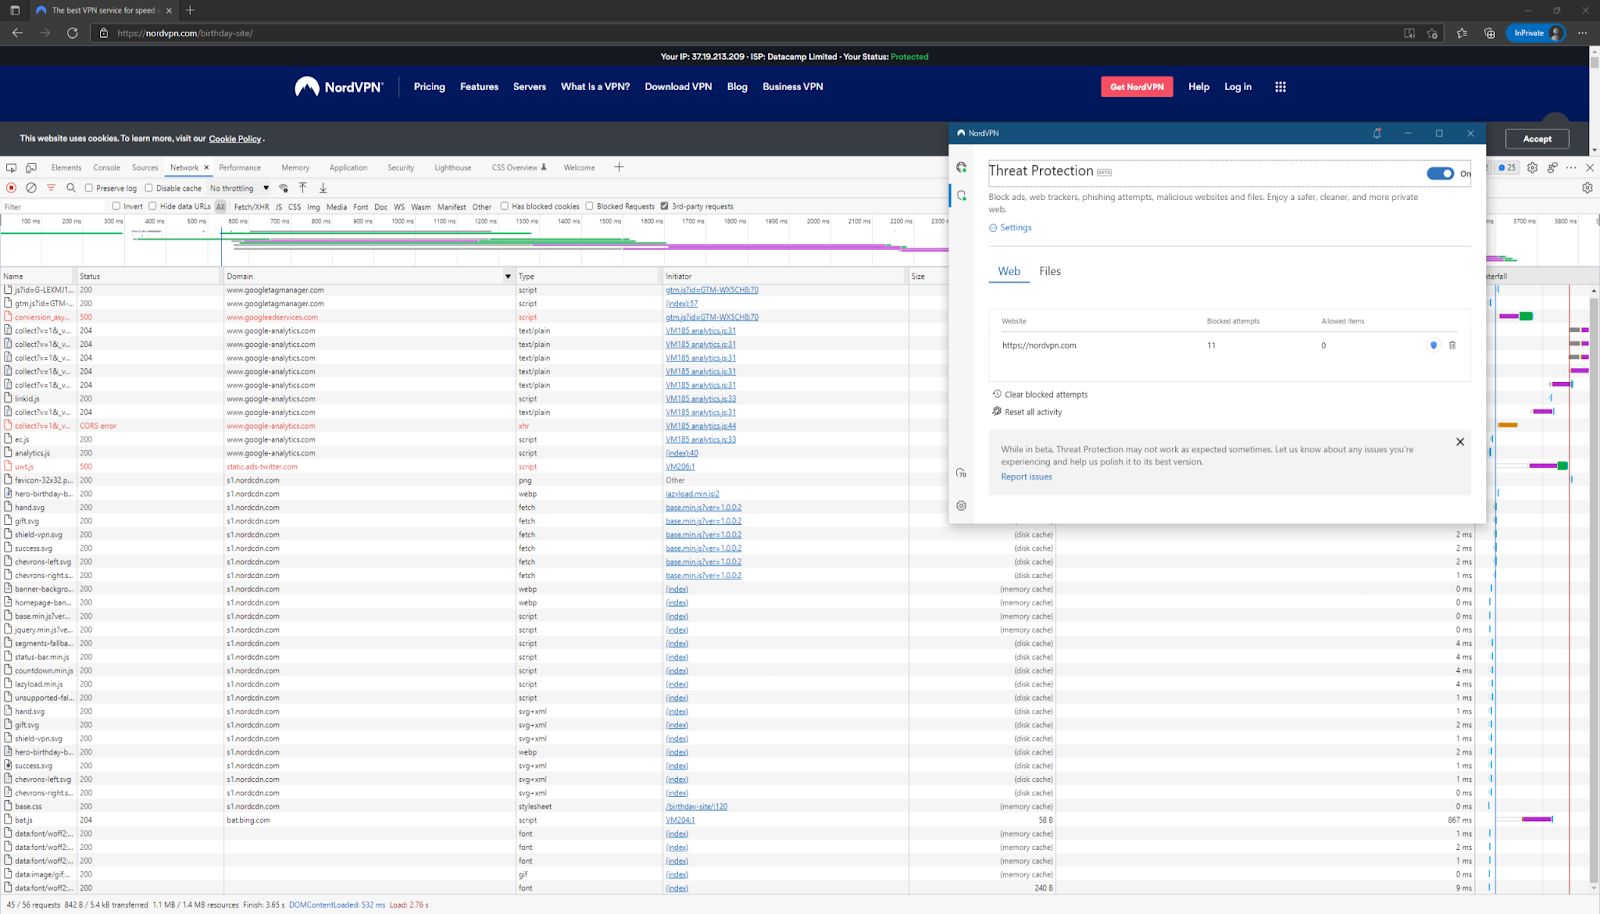Clear the network log
Image resolution: width=1600 pixels, height=914 pixels.
(31, 188)
